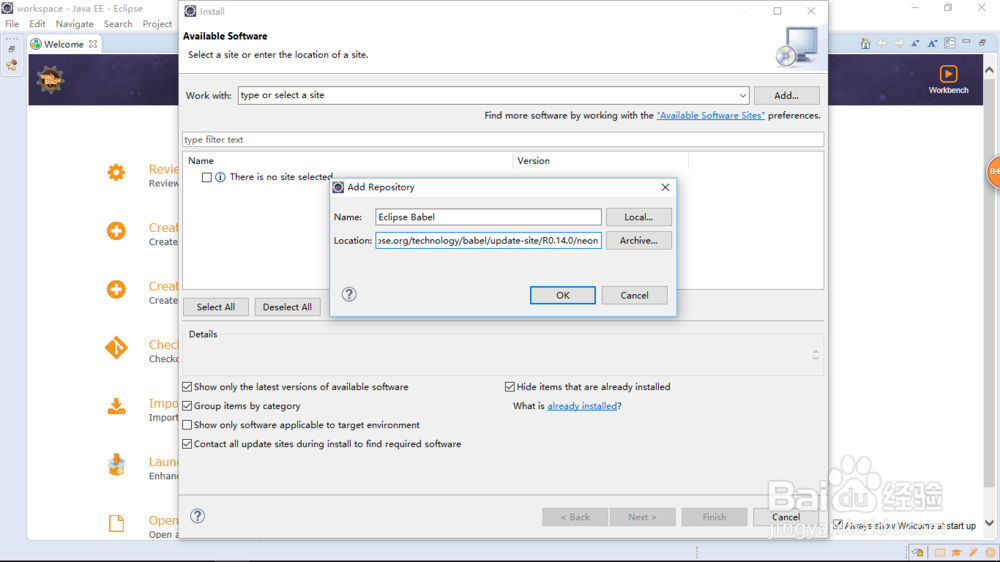Click Checkout Git diamond icon
This screenshot has width=1000, height=562.
[116, 348]
